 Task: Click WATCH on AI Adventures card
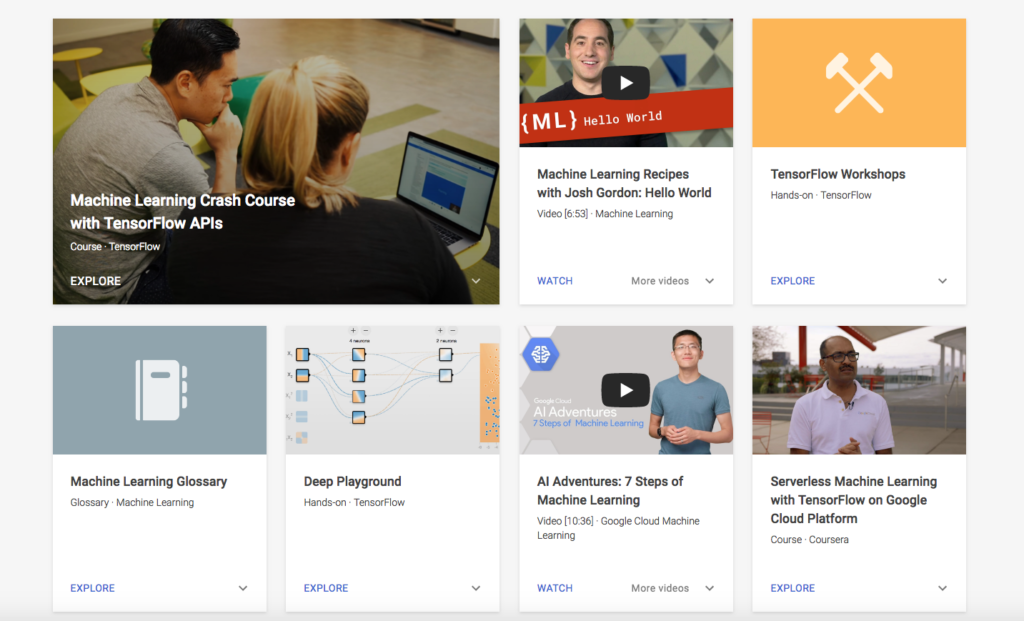click(555, 588)
